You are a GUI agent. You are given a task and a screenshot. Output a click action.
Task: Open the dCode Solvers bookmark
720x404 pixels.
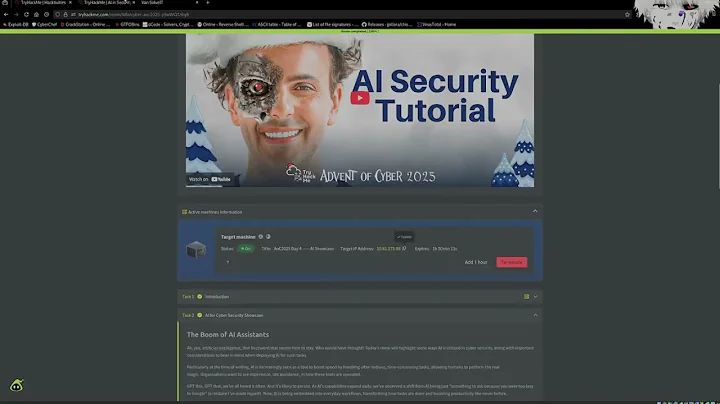pos(168,25)
